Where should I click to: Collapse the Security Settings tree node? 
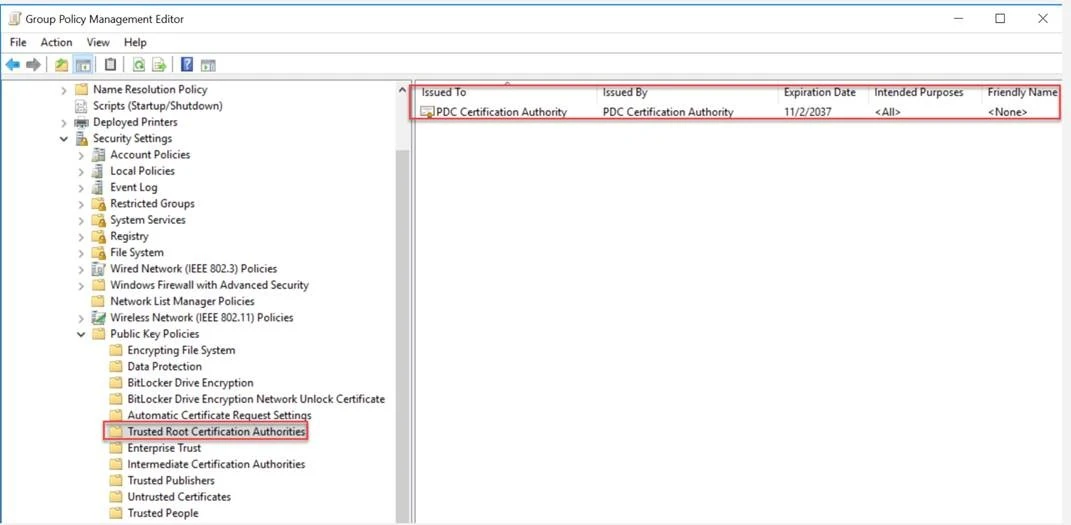[x=64, y=139]
